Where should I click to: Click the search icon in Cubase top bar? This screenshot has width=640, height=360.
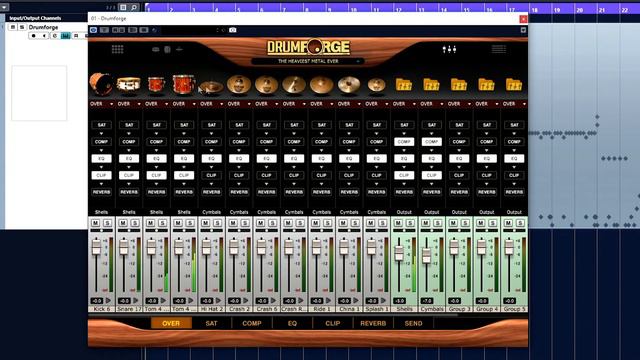[133, 7]
